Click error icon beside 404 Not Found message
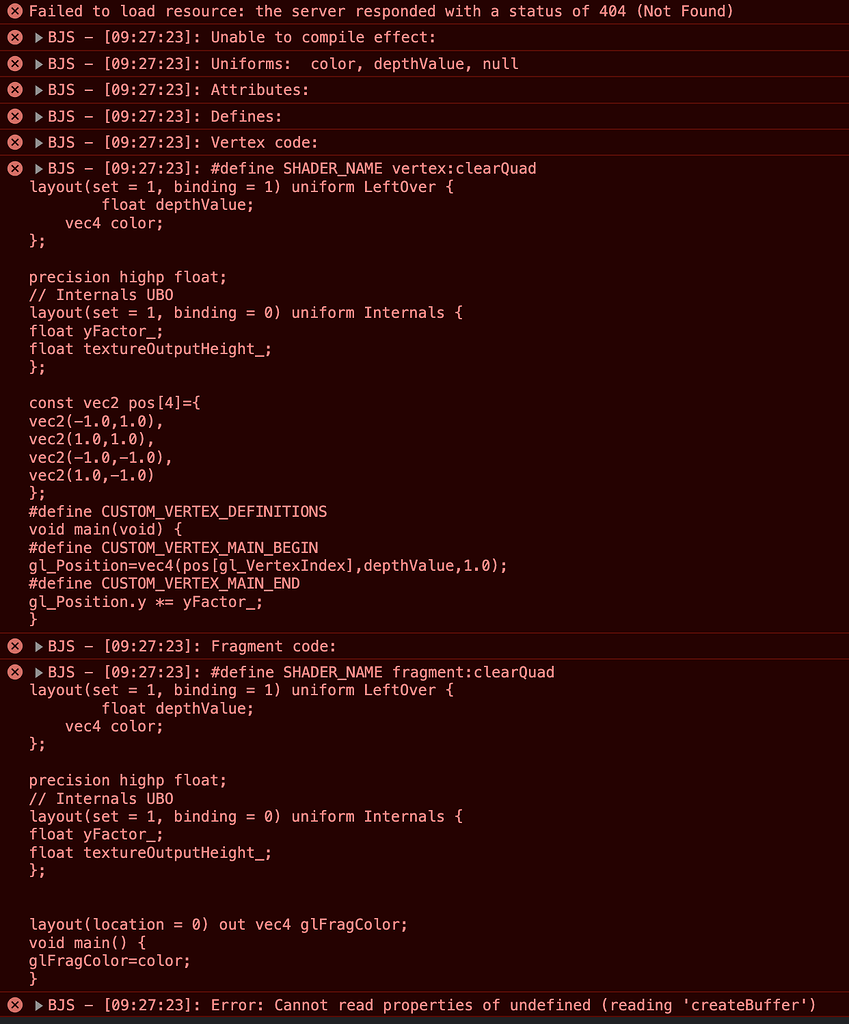This screenshot has width=849, height=1024. pyautogui.click(x=15, y=11)
